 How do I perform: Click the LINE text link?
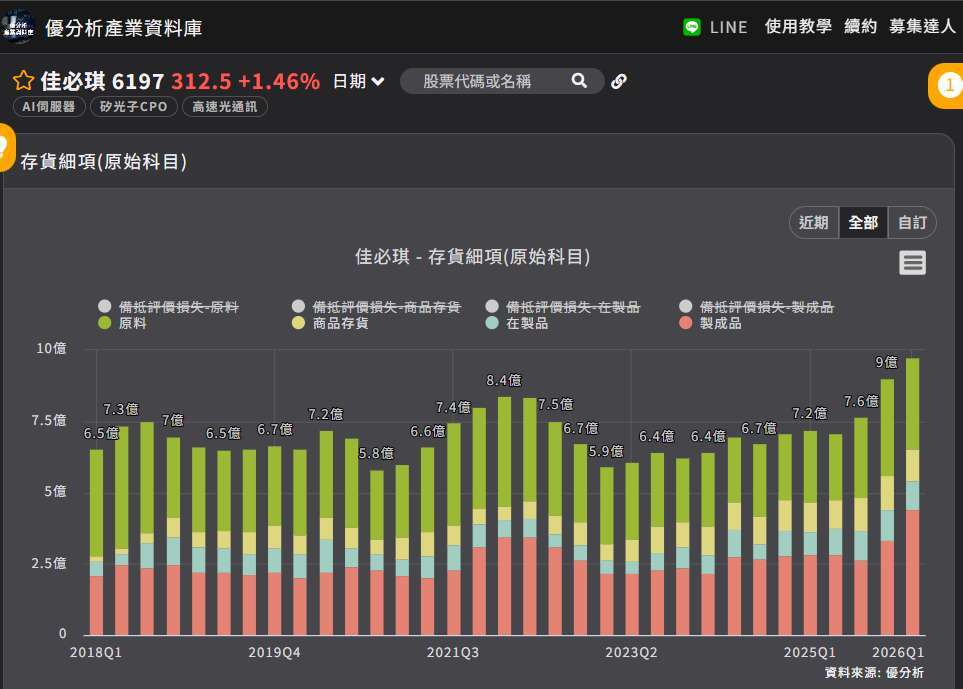728,27
